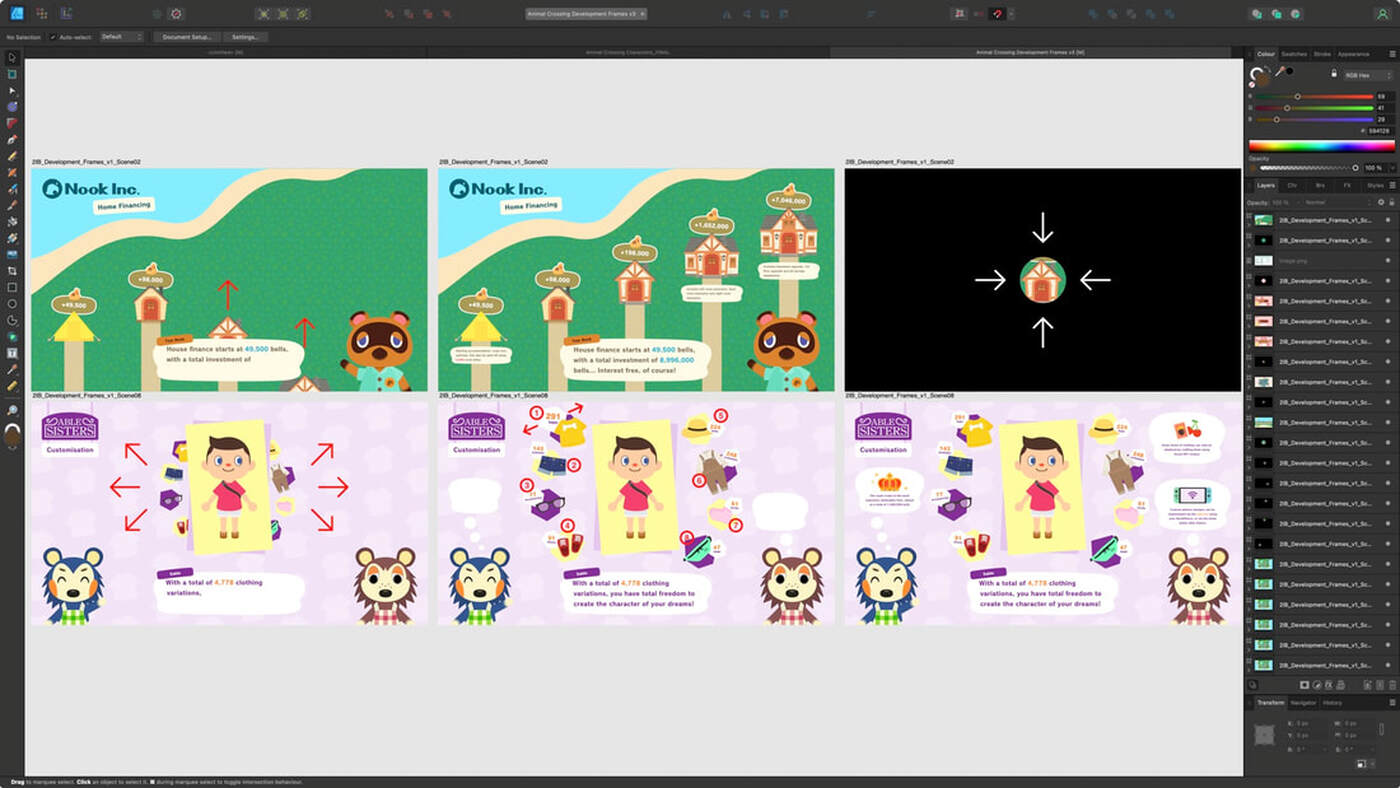Switch to the History tab
The image size is (1400, 788).
[x=1333, y=703]
